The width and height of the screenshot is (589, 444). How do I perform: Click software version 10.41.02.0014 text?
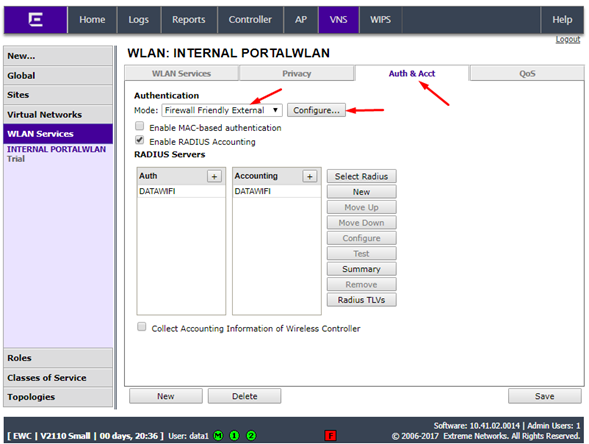coord(477,426)
